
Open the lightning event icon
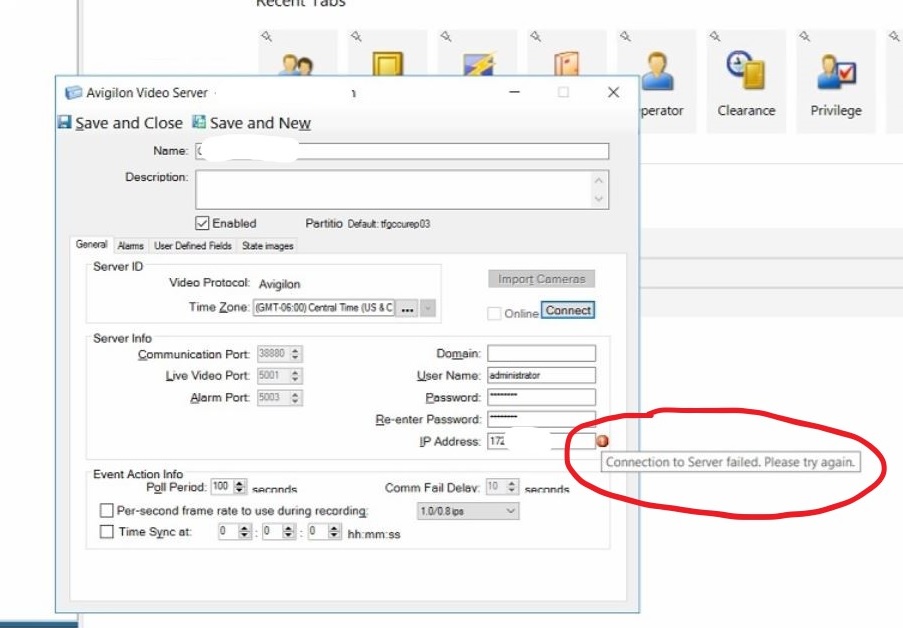(x=478, y=63)
